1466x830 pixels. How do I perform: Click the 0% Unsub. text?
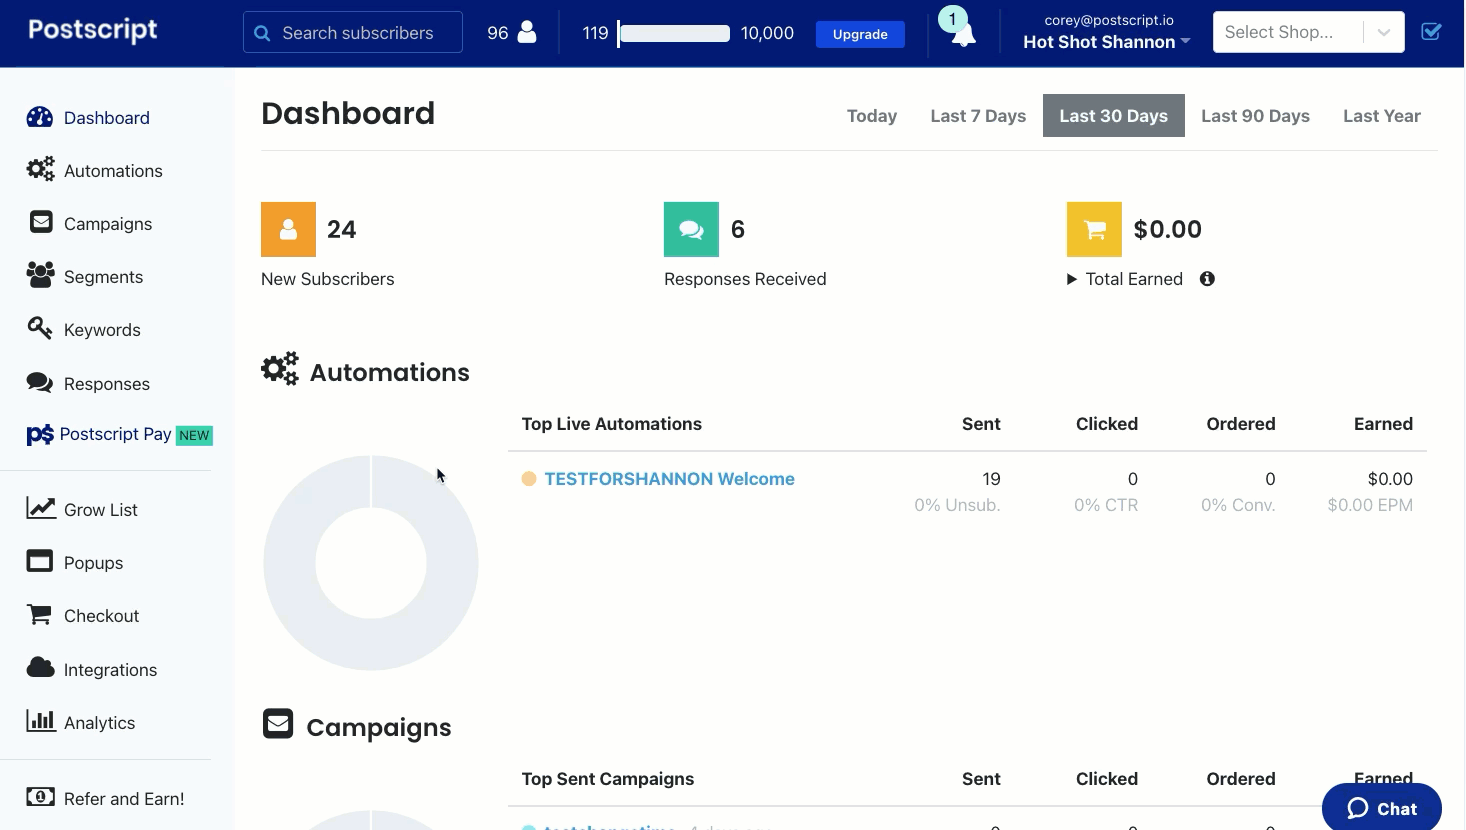[957, 505]
